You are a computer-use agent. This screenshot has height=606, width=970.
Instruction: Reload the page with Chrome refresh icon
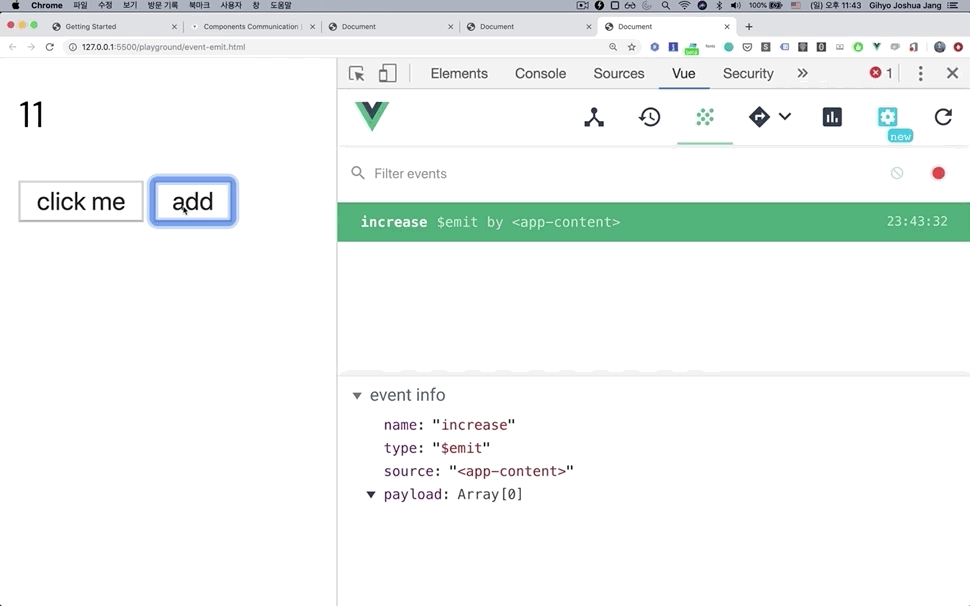click(x=50, y=47)
